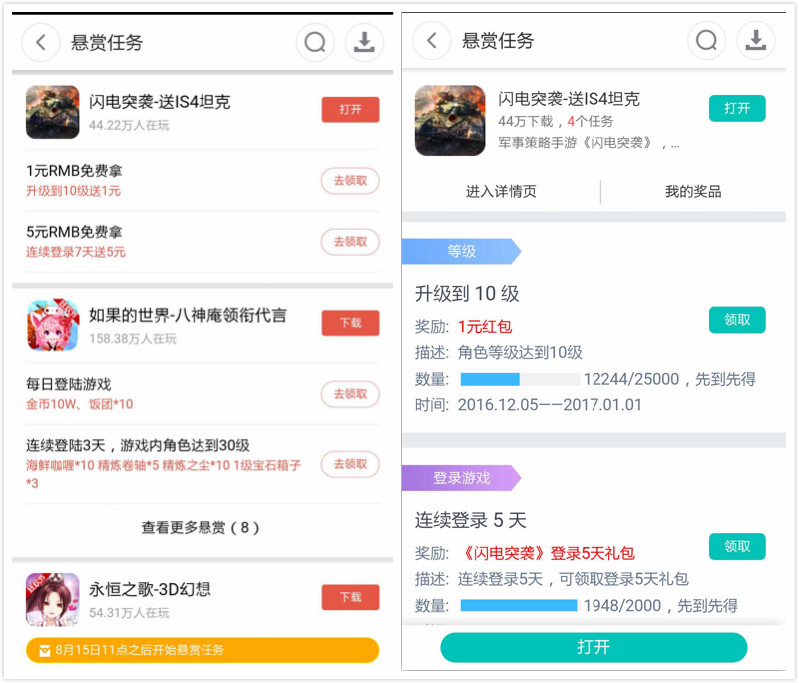Click 去领取 for the 1元RMB免费拿 task
Screen dimensions: 799x683
pos(350,181)
